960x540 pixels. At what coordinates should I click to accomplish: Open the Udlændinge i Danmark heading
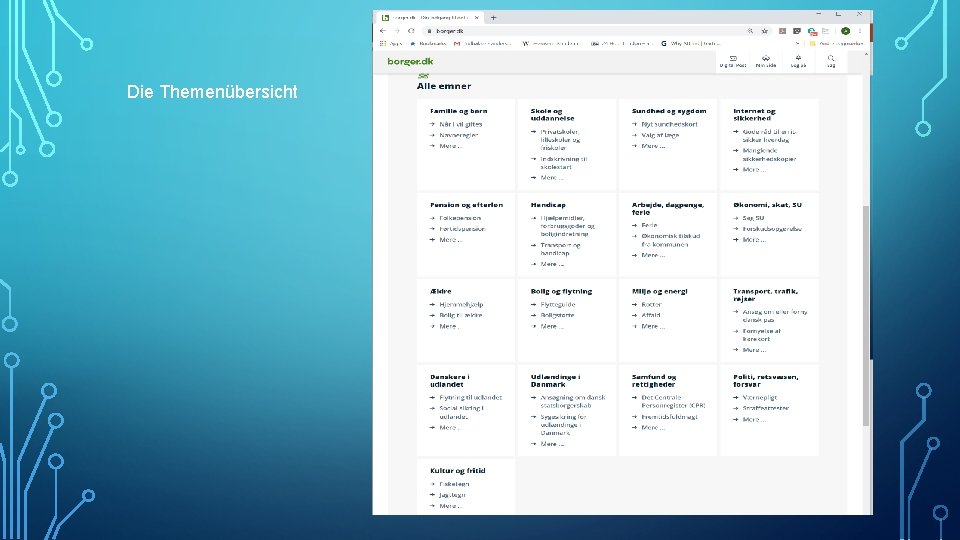(555, 381)
